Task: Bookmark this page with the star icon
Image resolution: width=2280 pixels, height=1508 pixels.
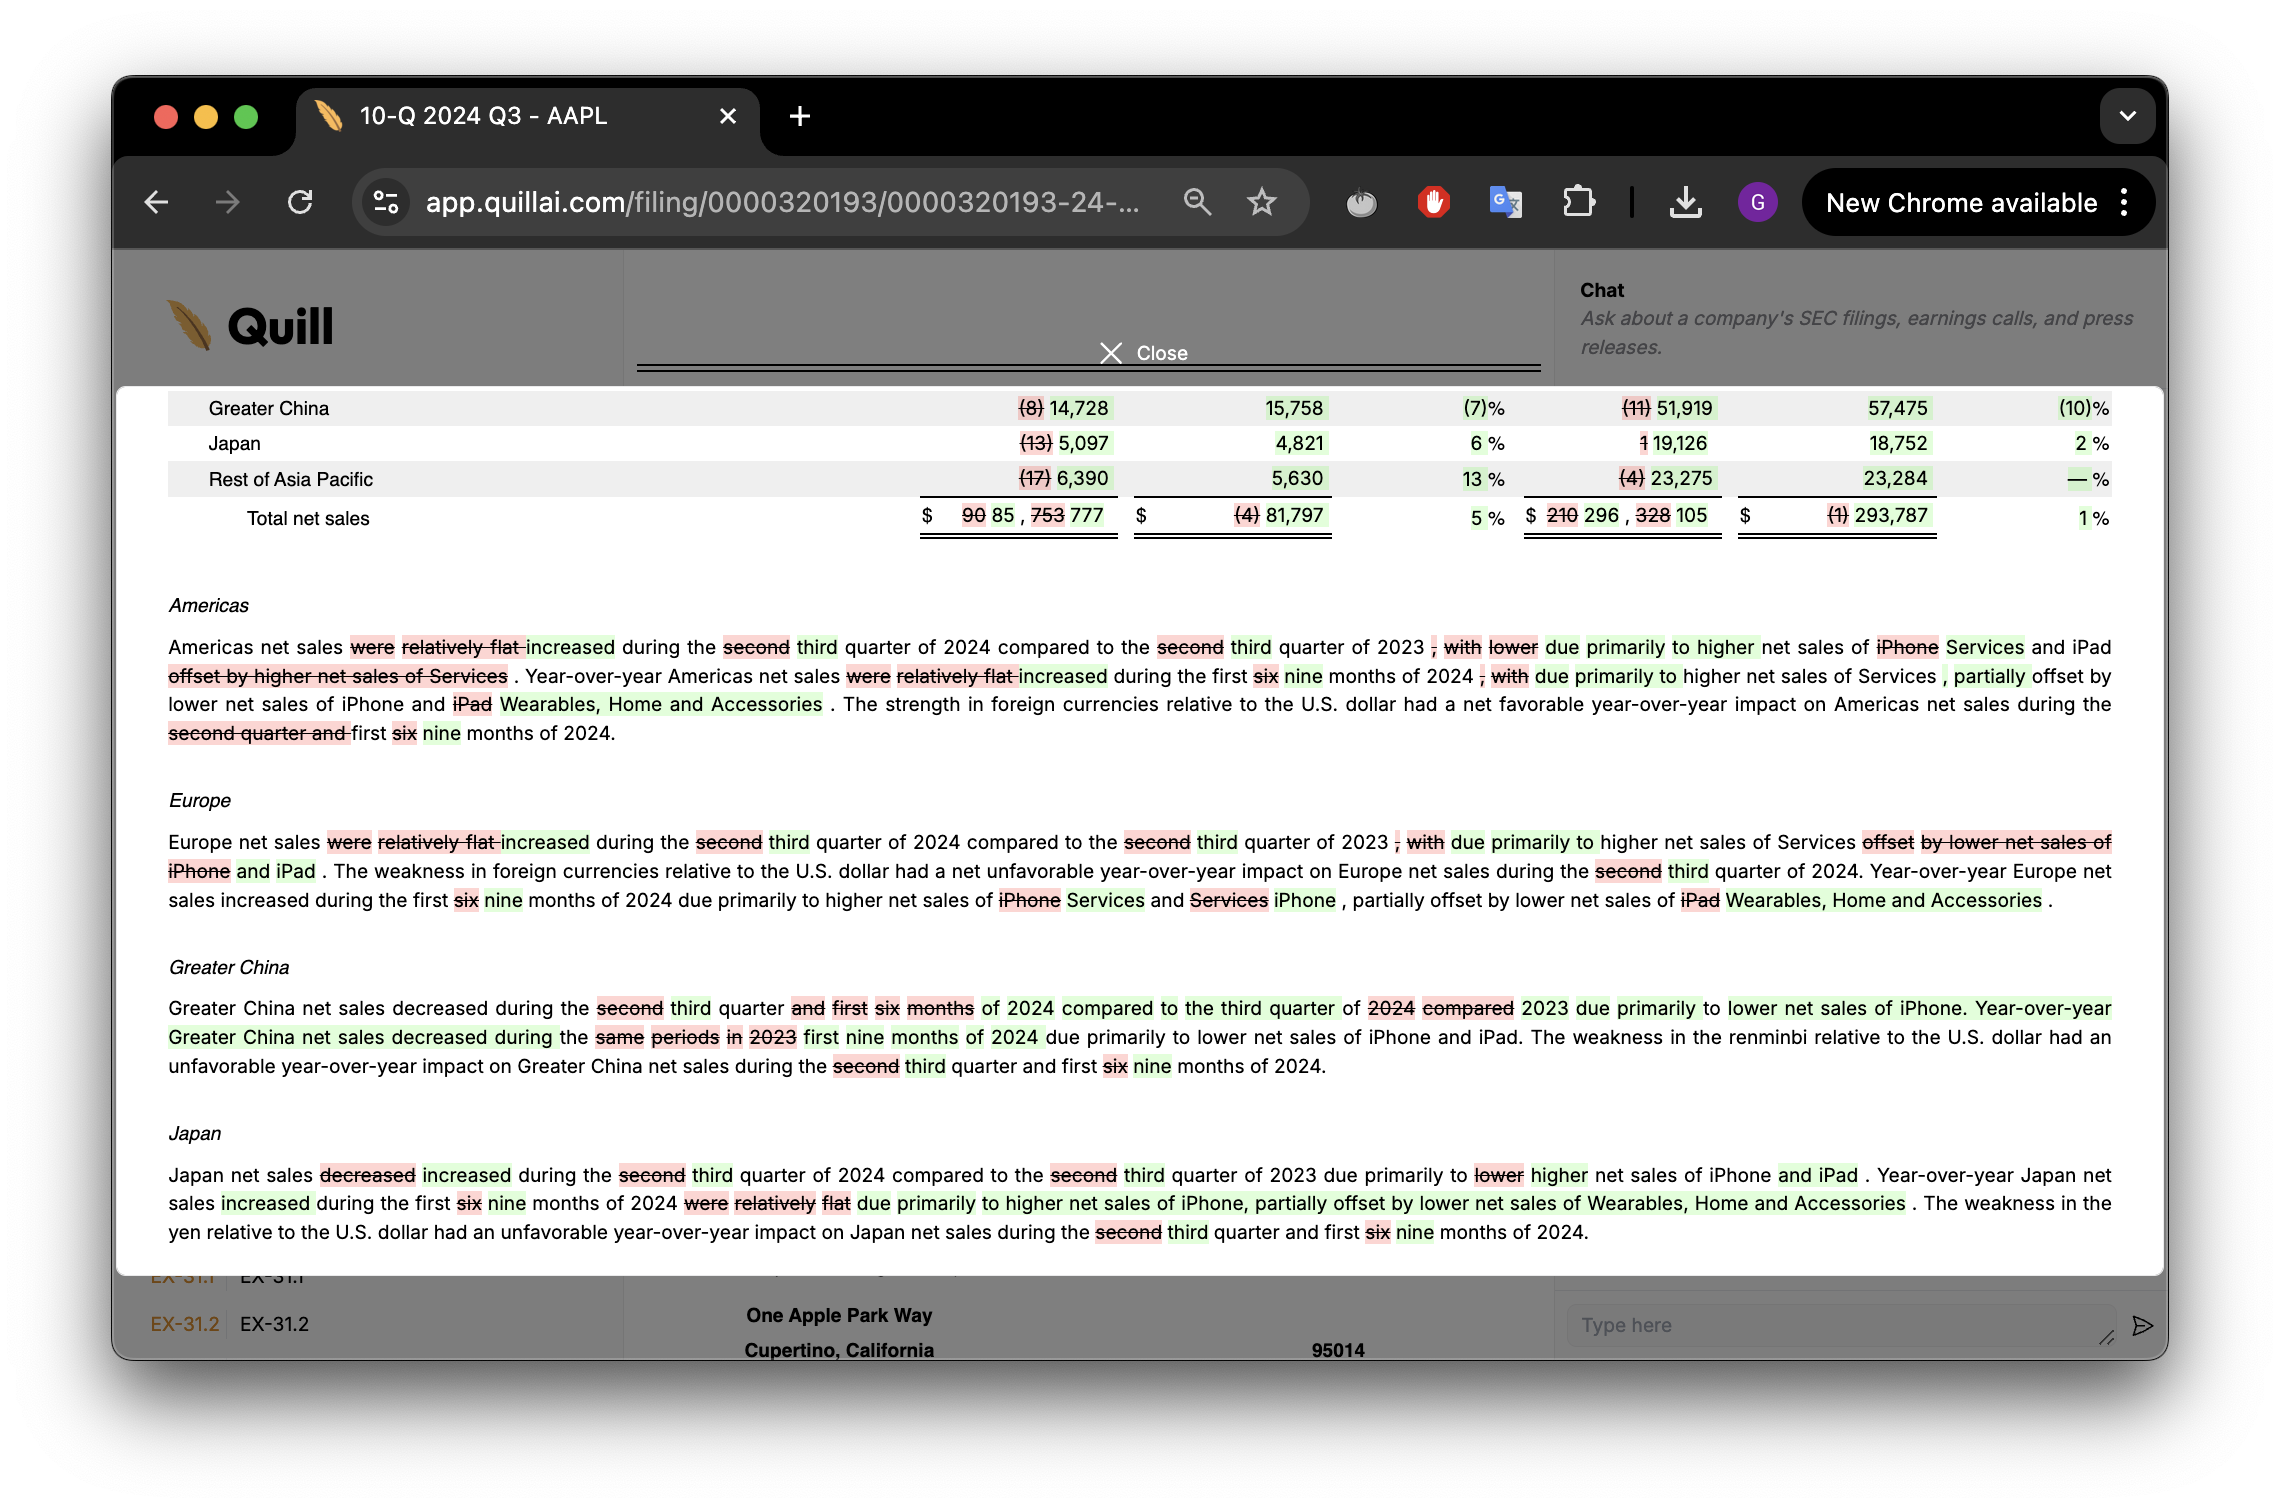Action: pos(1262,203)
